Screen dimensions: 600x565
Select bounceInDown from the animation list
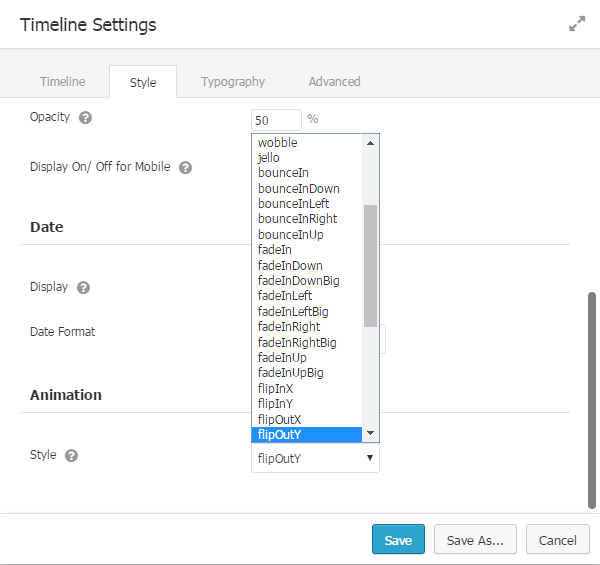point(298,188)
